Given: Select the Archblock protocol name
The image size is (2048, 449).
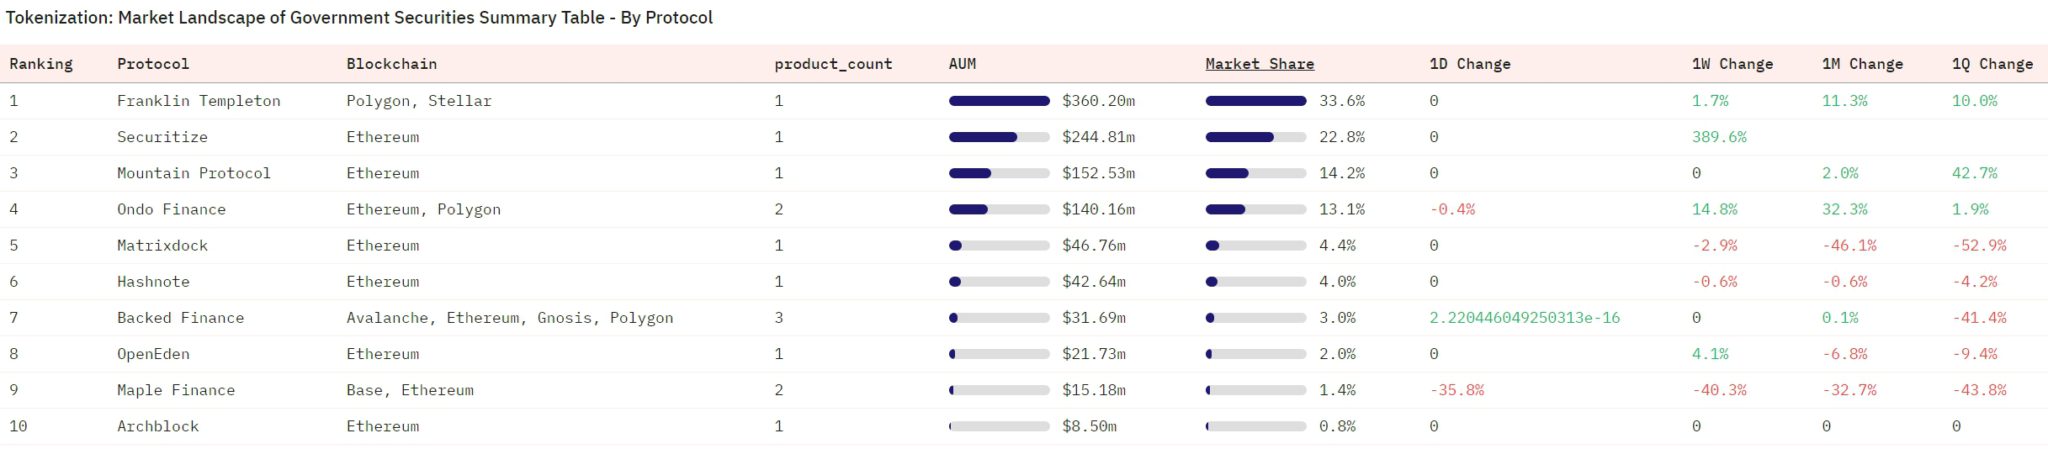Looking at the screenshot, I should click(x=158, y=426).
